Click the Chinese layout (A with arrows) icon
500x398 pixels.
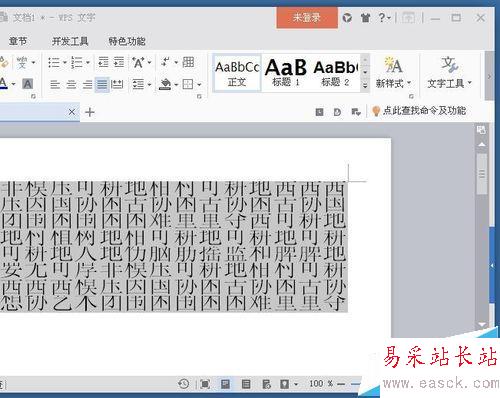pos(138,62)
